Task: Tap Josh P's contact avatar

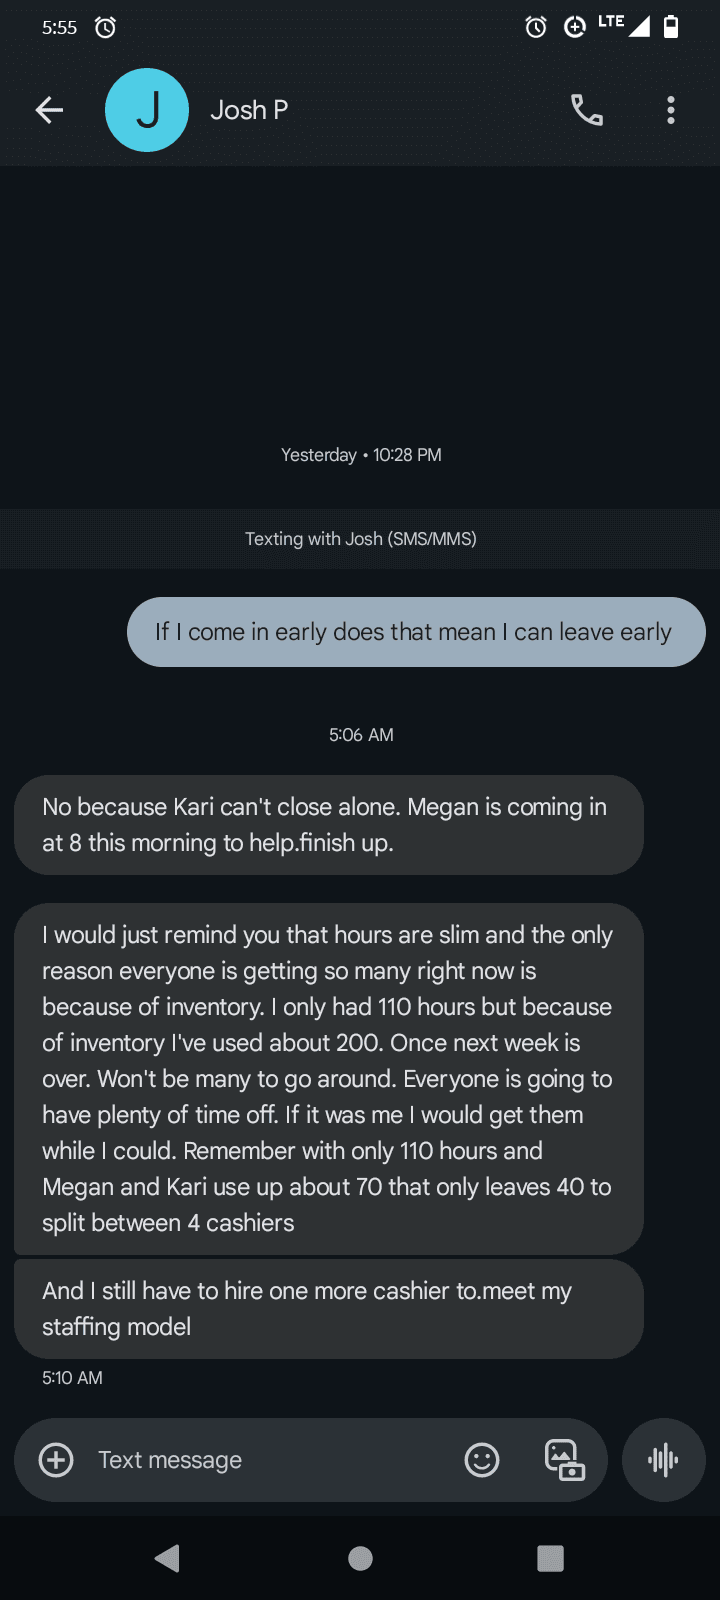Action: click(147, 110)
